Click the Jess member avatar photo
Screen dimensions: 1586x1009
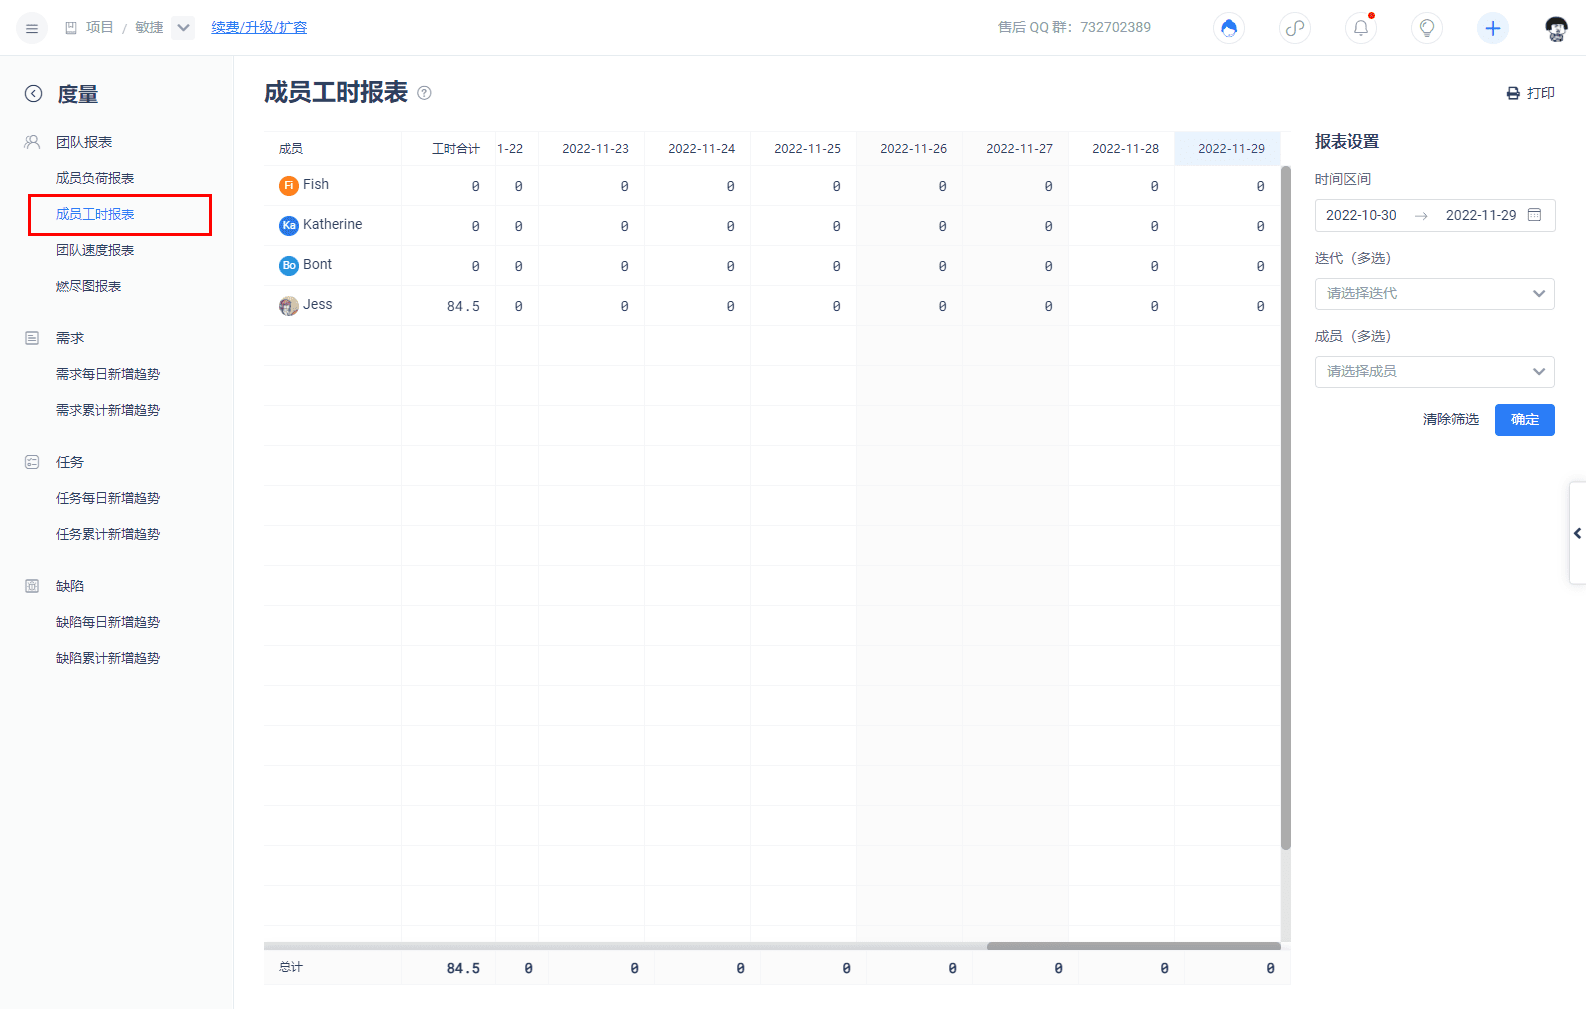[289, 306]
